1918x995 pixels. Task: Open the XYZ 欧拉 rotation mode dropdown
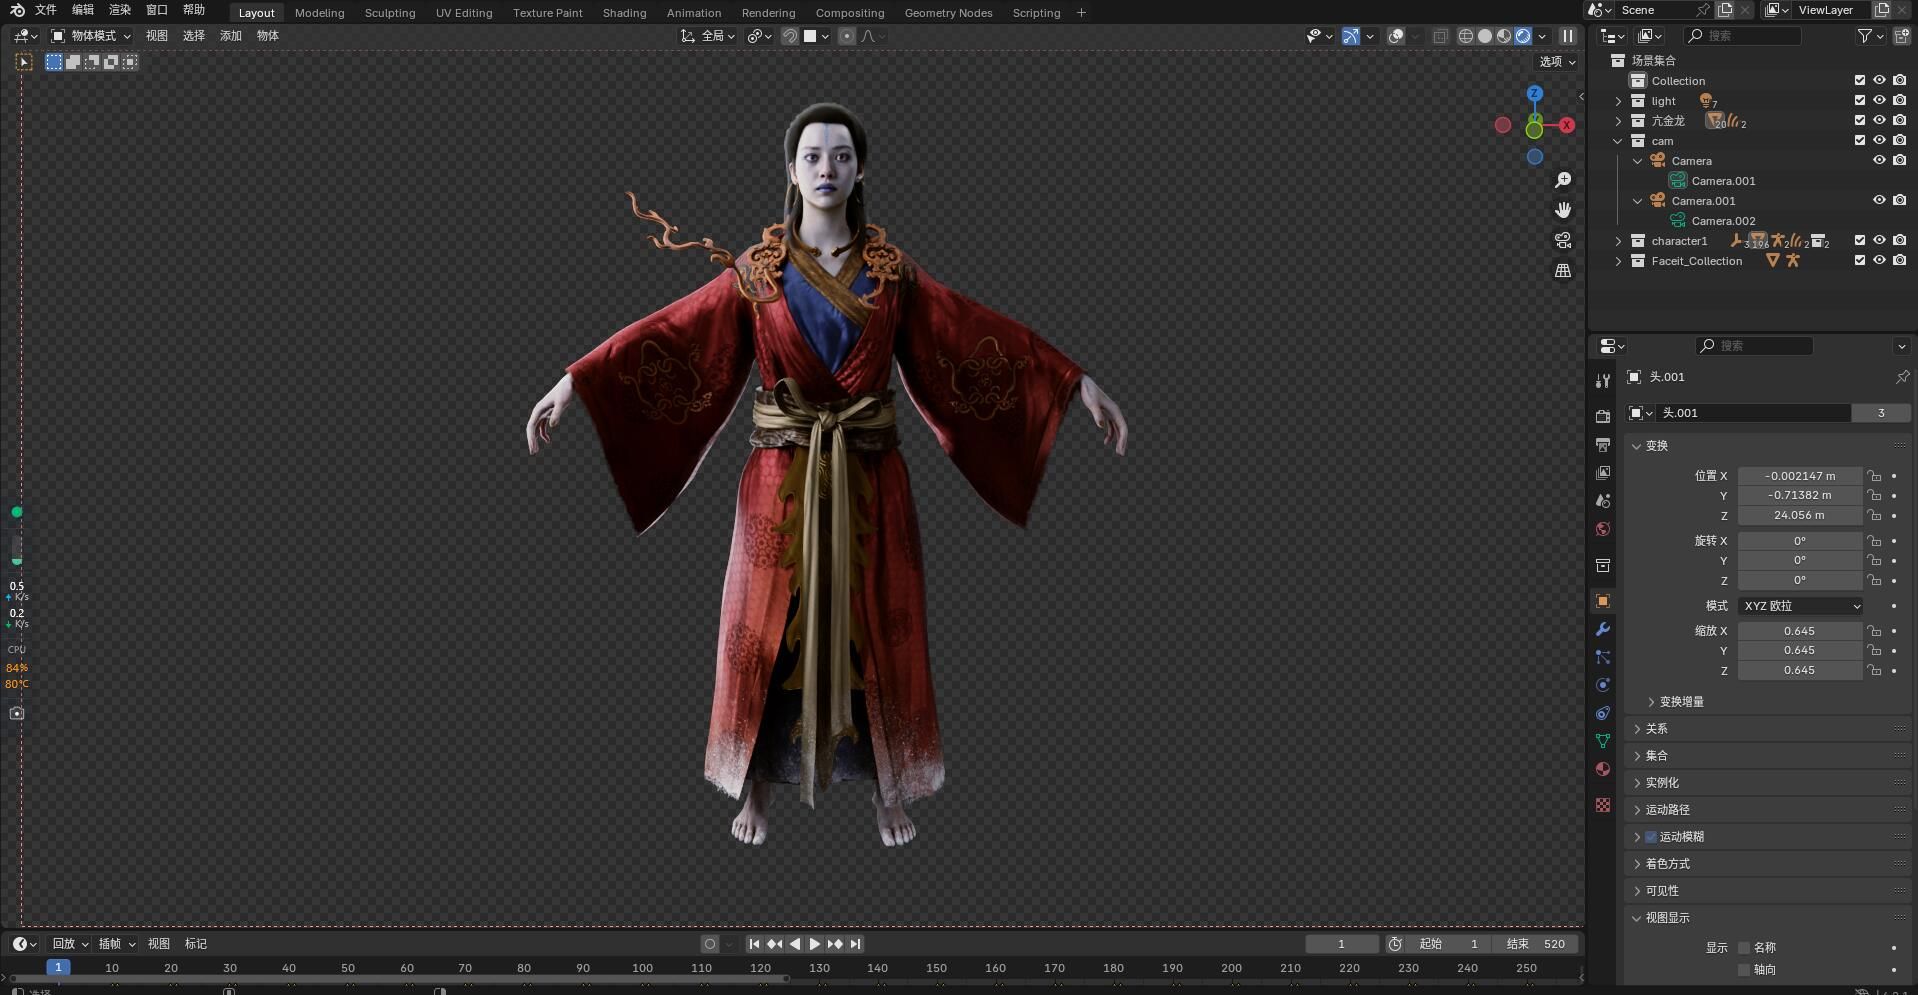(x=1801, y=606)
